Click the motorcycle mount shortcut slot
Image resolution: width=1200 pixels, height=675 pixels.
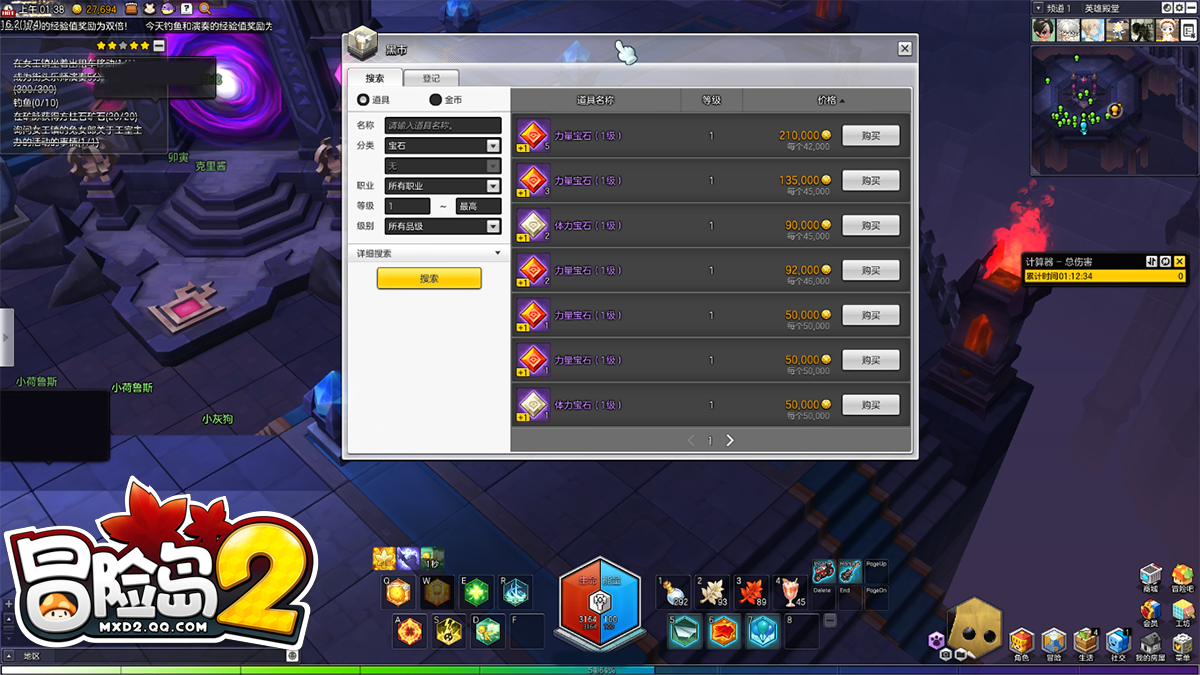824,571
